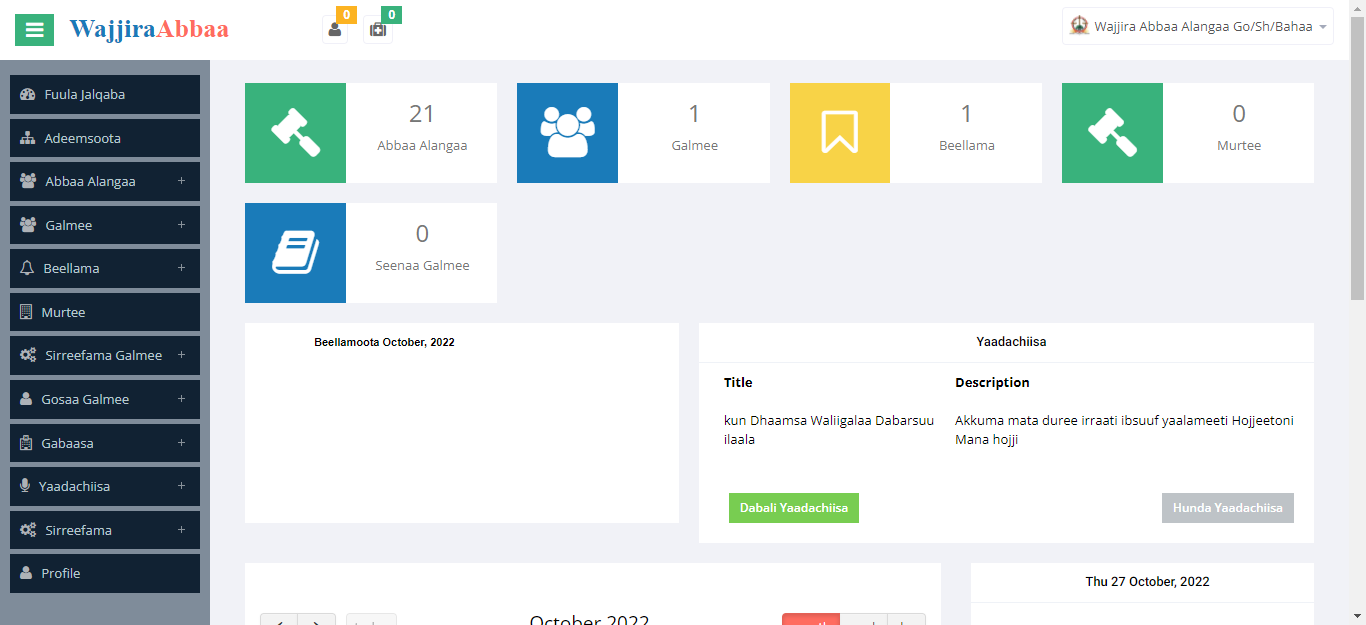
Task: Expand the Abbaa Alangaa sidebar menu
Action: pyautogui.click(x=105, y=182)
